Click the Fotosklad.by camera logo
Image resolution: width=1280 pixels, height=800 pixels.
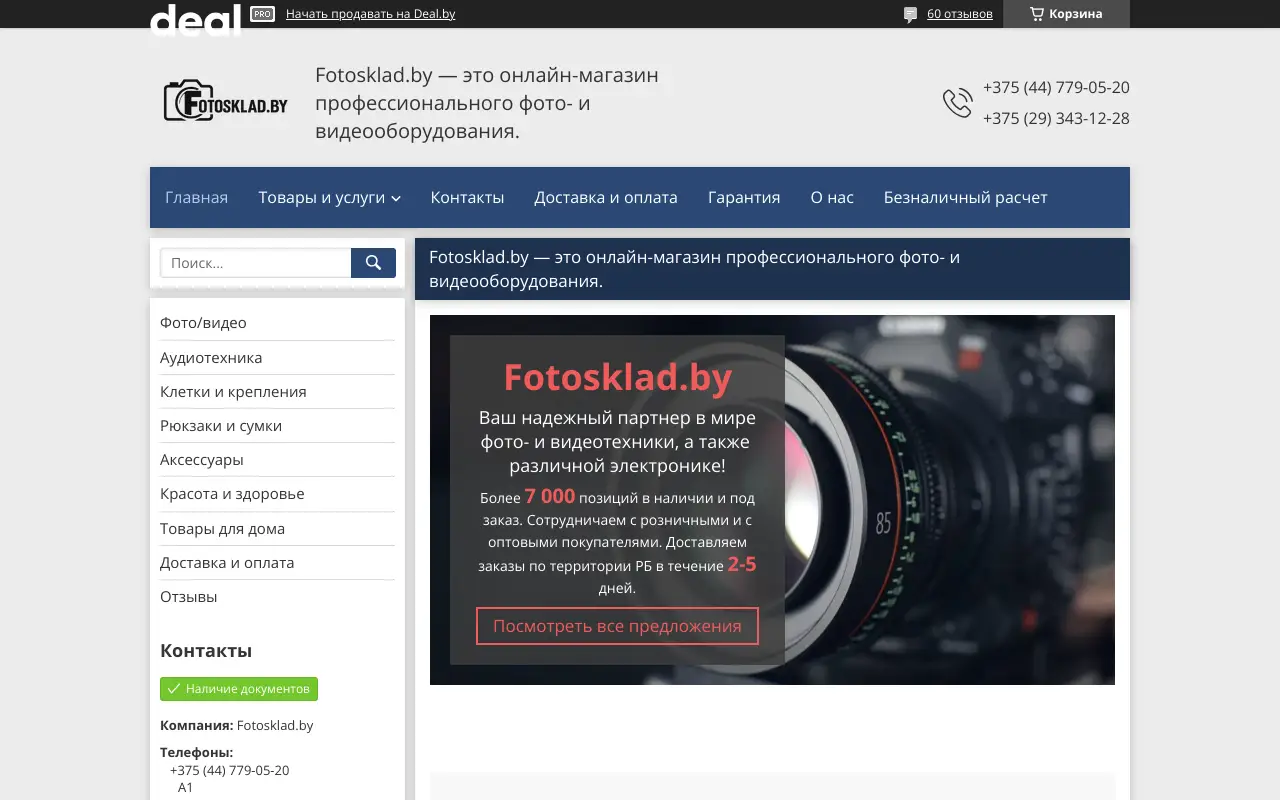point(225,100)
